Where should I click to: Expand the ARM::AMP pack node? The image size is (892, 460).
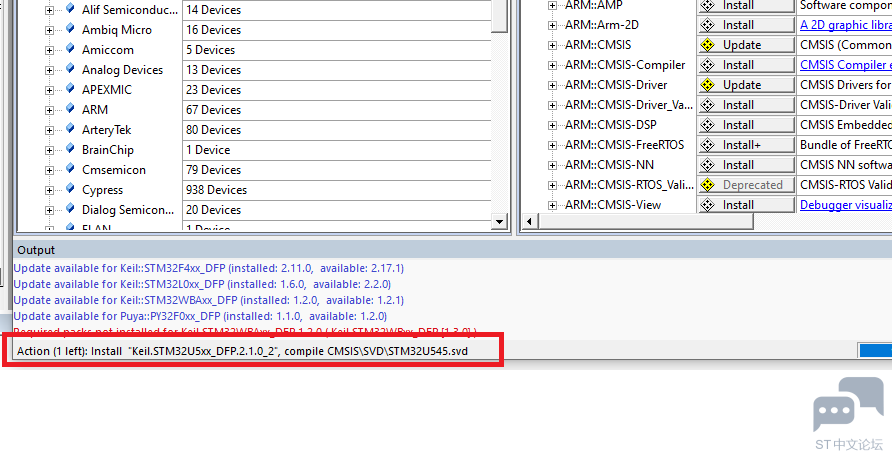(552, 6)
